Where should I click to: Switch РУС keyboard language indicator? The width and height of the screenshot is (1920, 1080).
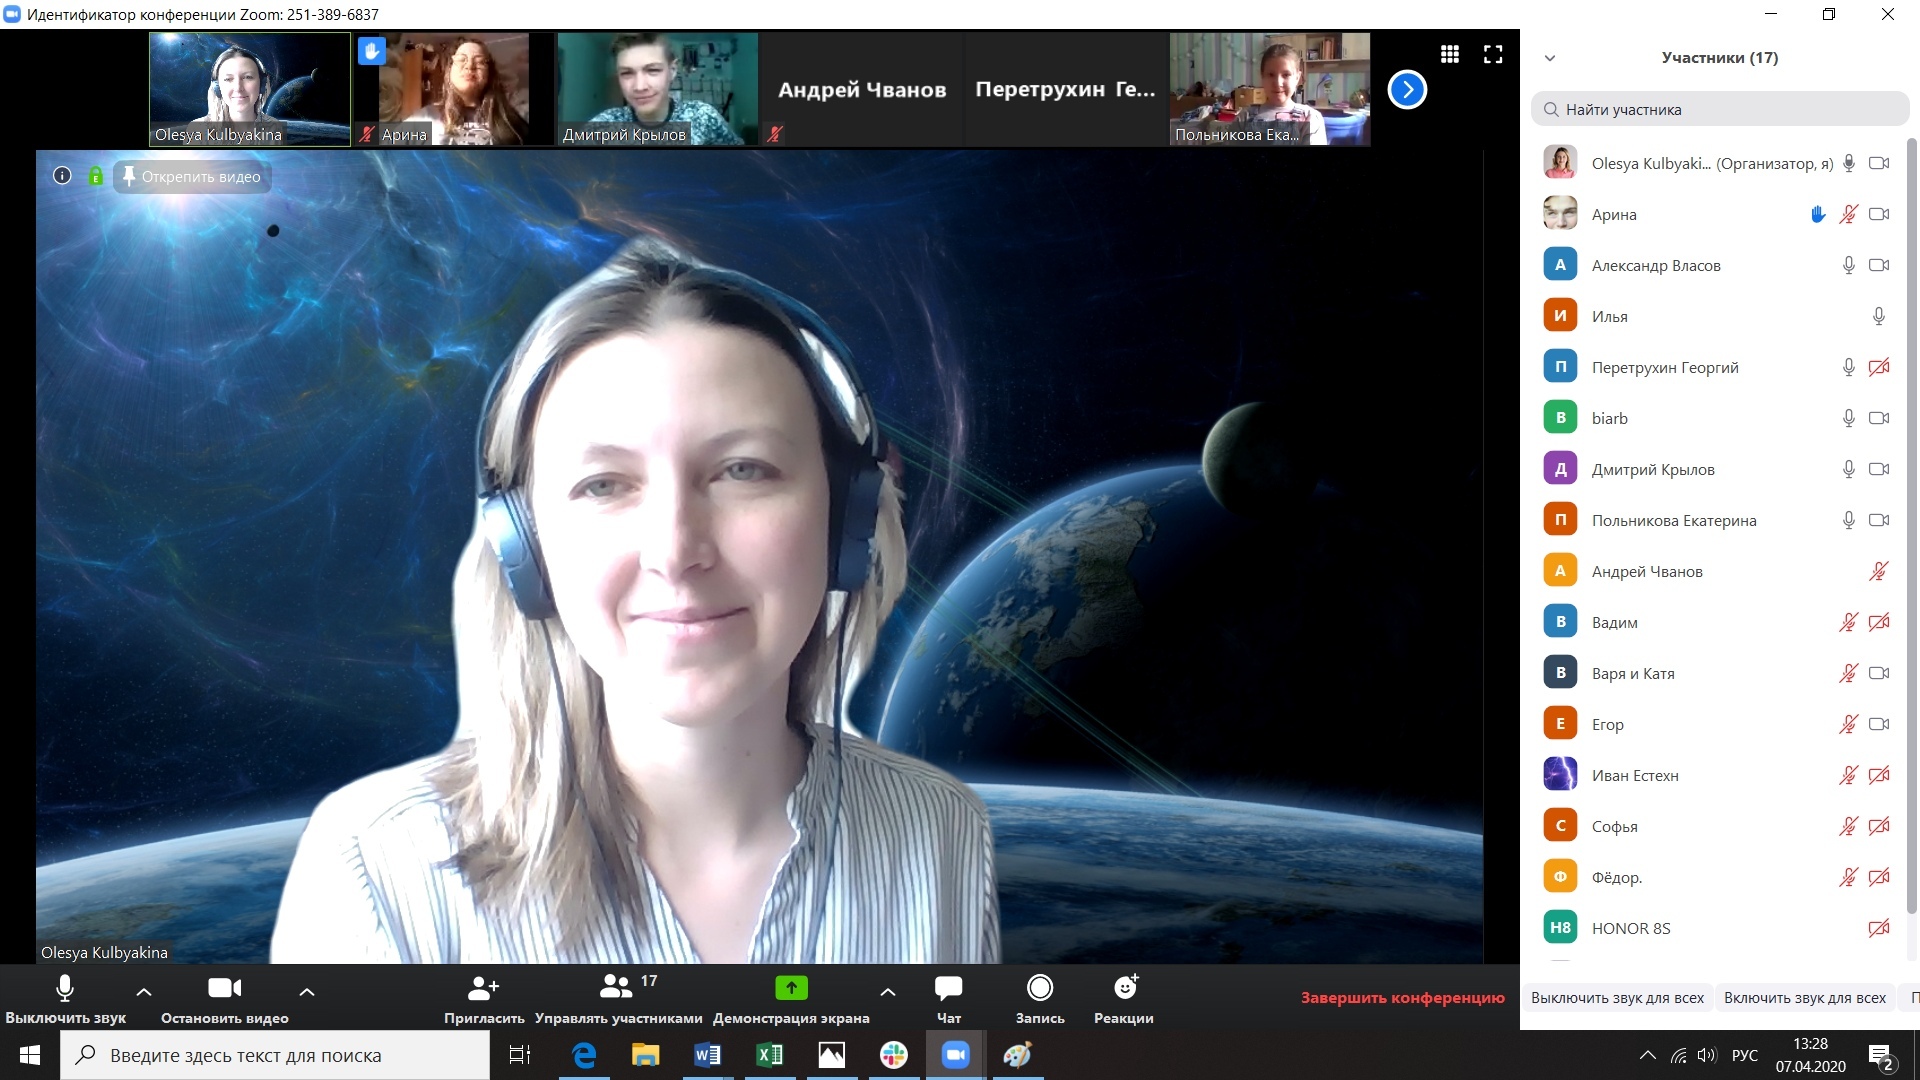click(x=1745, y=1055)
